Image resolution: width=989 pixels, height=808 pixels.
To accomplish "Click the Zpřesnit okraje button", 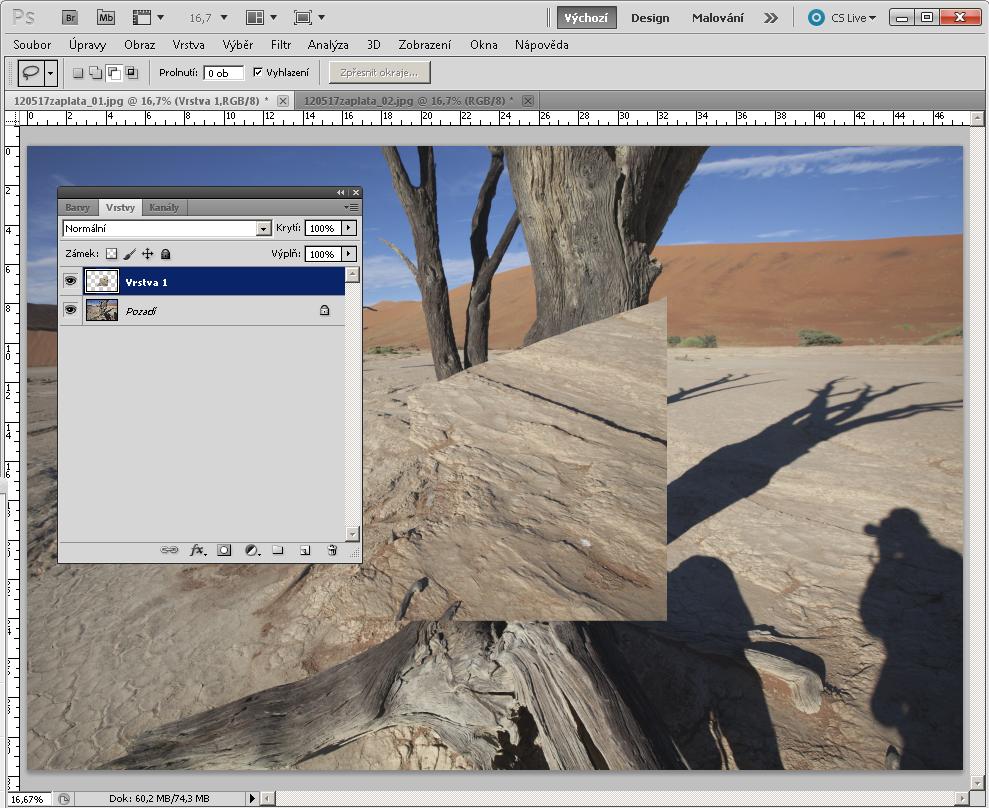I will pos(379,72).
